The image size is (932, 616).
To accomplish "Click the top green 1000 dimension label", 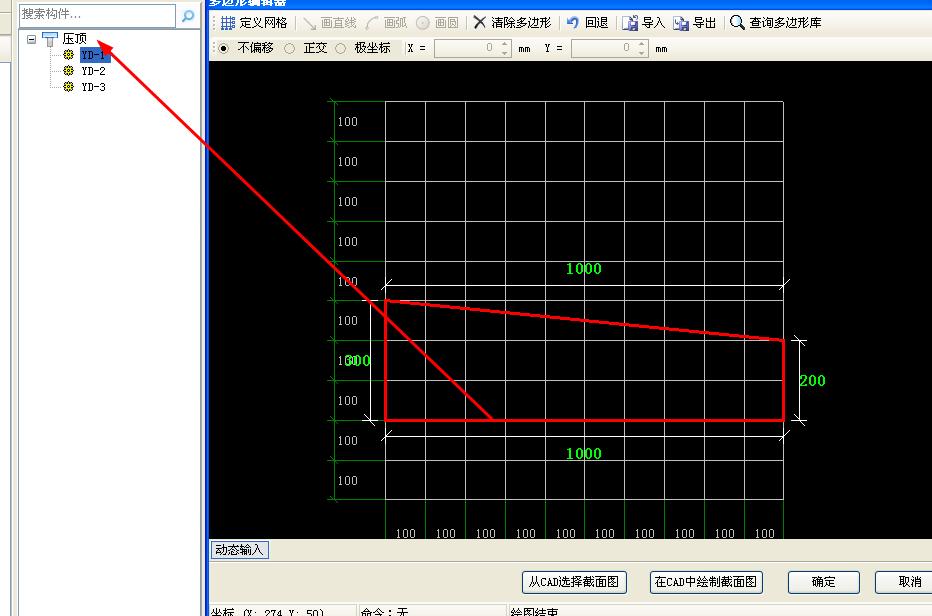I will click(x=584, y=269).
